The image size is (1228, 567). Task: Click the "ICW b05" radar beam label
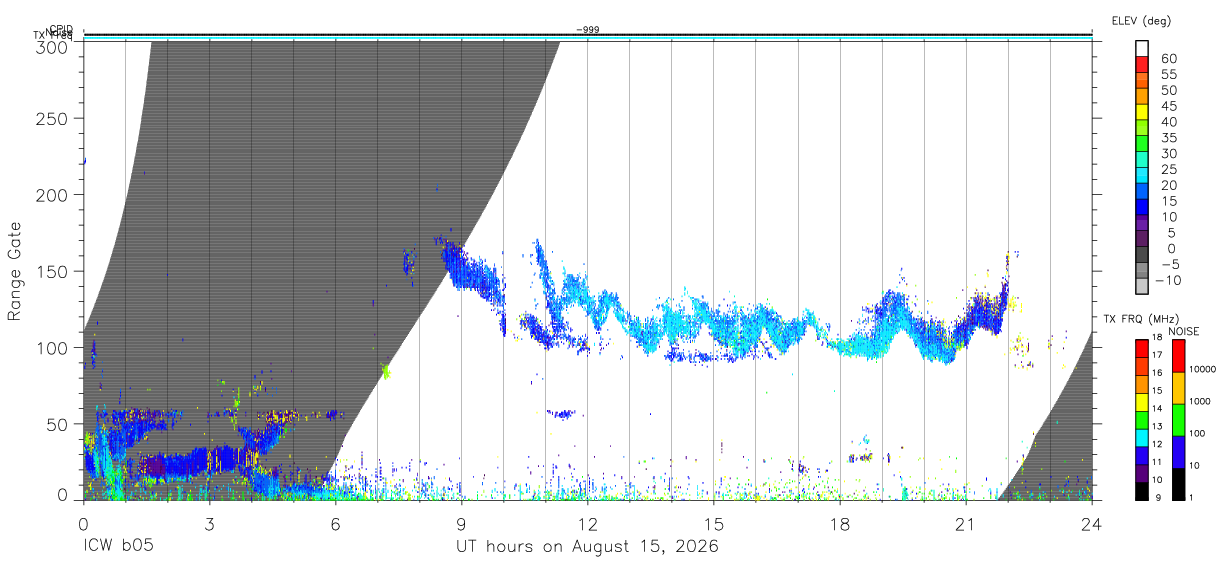click(x=117, y=547)
